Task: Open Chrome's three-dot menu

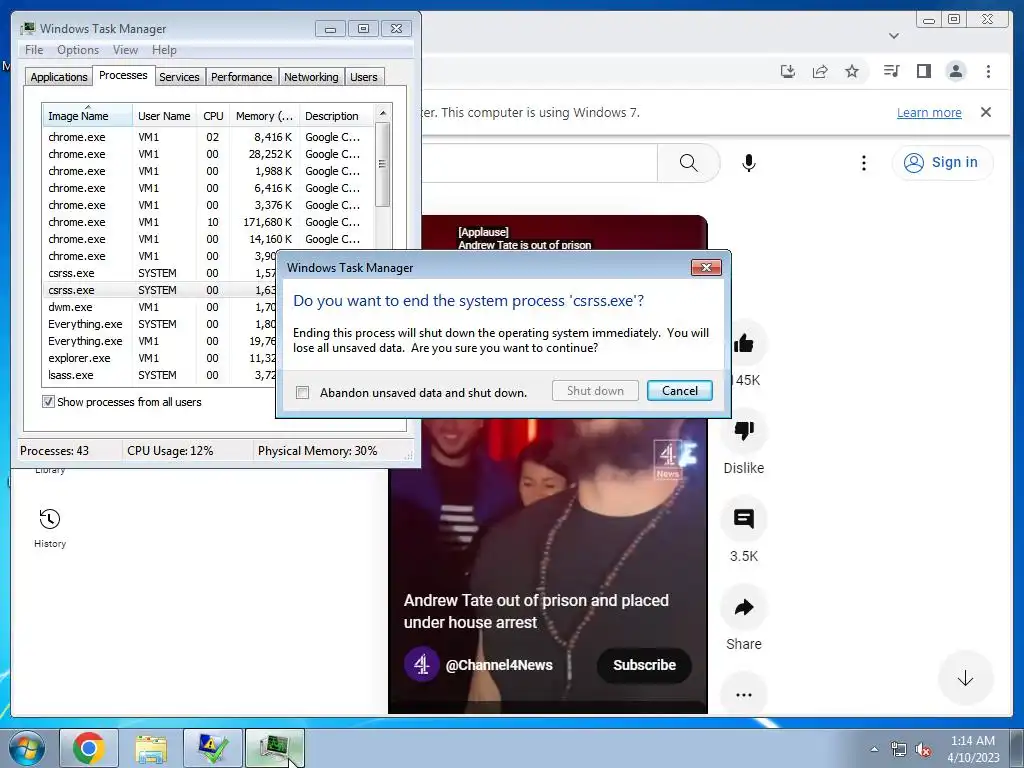Action: pos(988,71)
